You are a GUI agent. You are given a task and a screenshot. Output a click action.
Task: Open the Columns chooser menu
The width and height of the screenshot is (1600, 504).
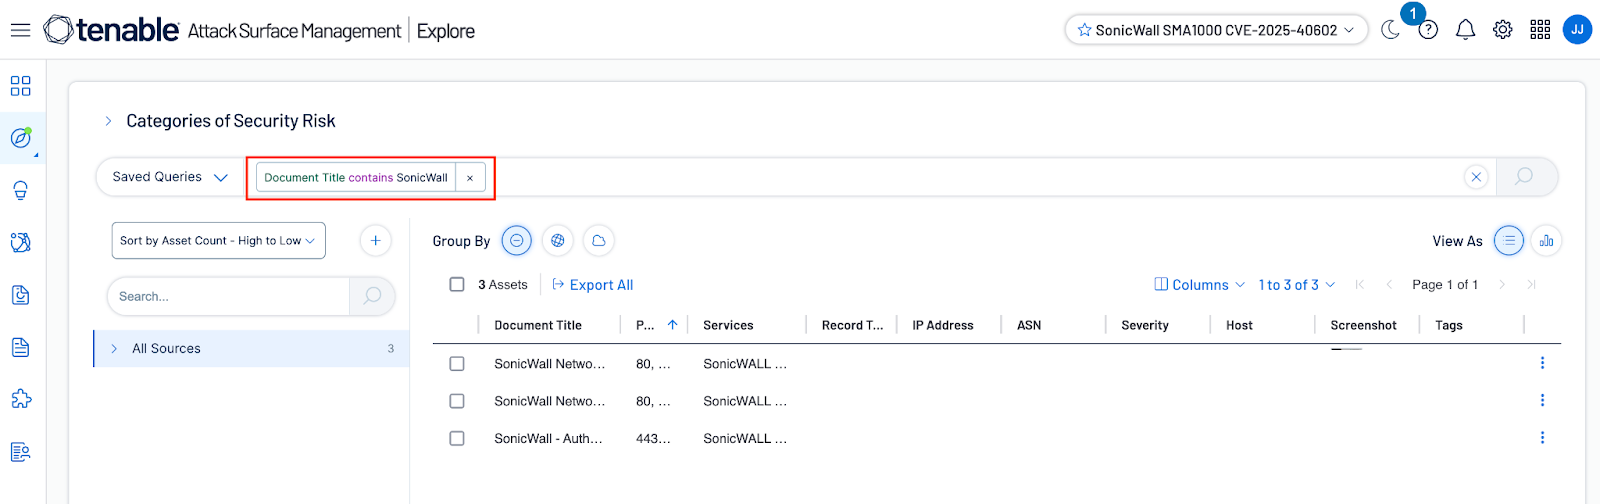[1199, 285]
